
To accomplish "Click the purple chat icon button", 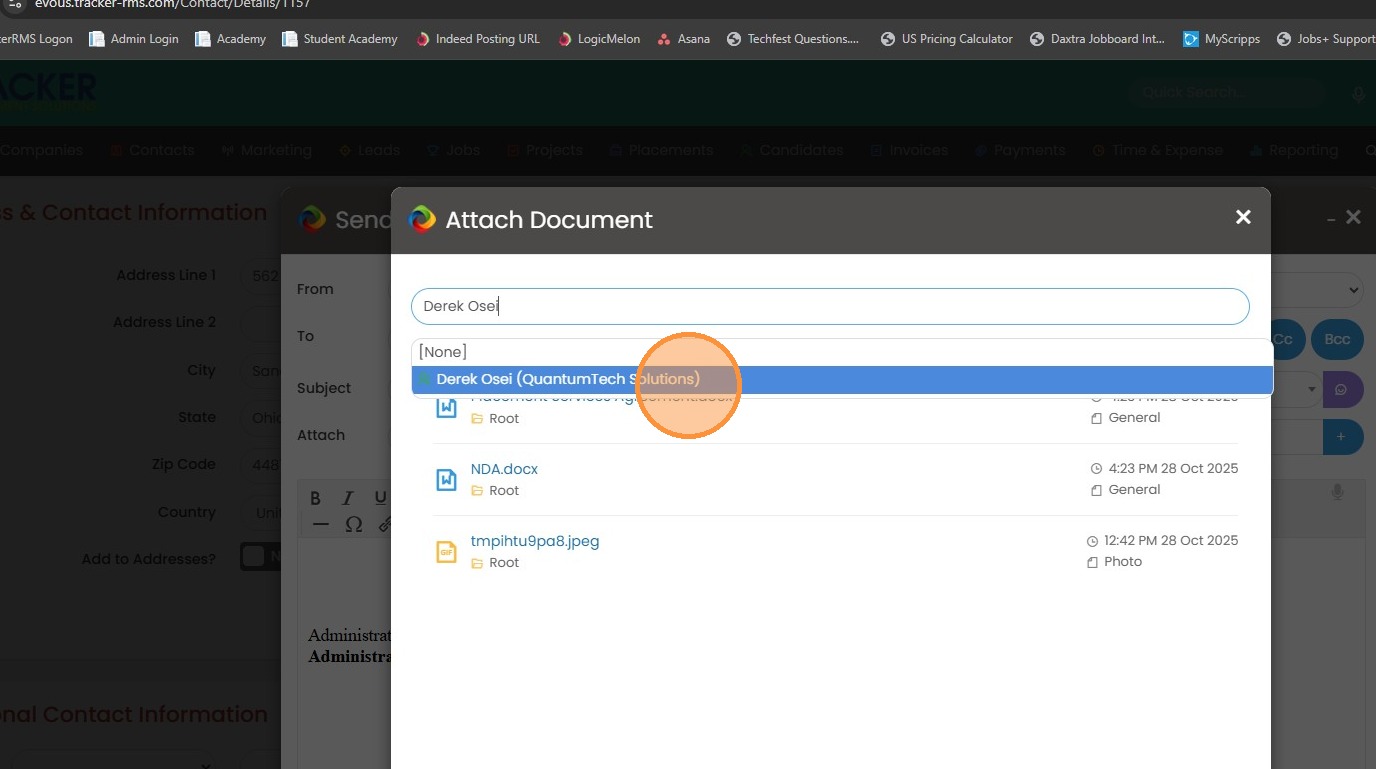I will coord(1343,389).
